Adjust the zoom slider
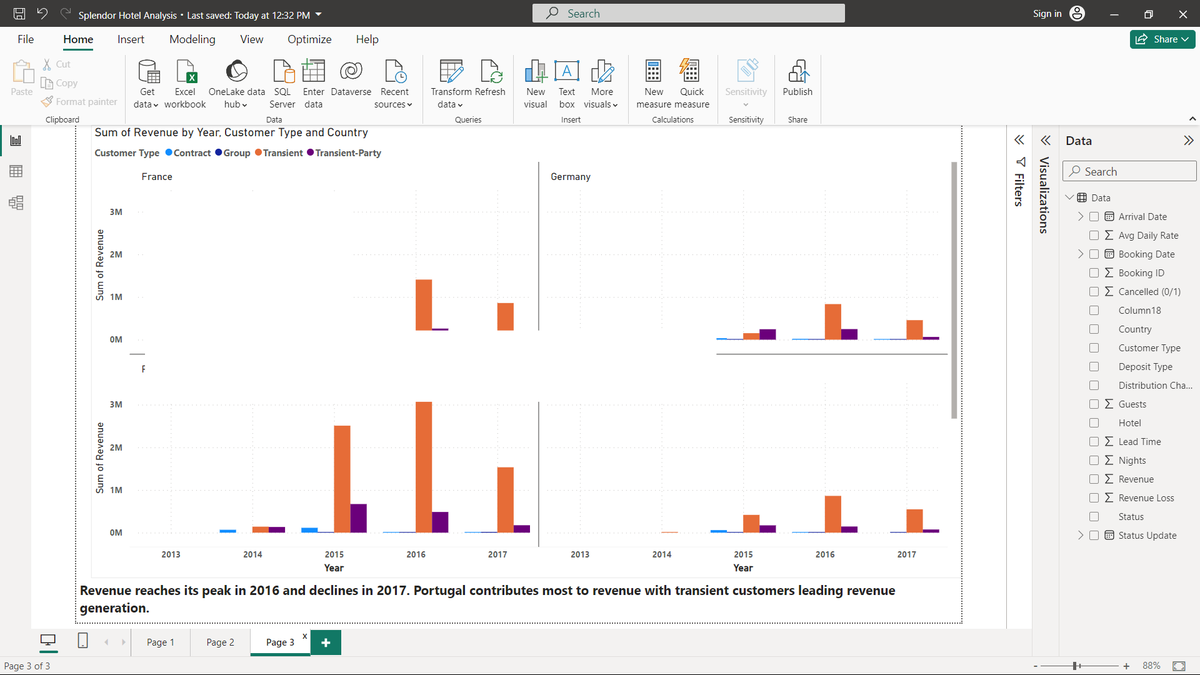Screen dimensions: 1200x675 tap(1078, 666)
